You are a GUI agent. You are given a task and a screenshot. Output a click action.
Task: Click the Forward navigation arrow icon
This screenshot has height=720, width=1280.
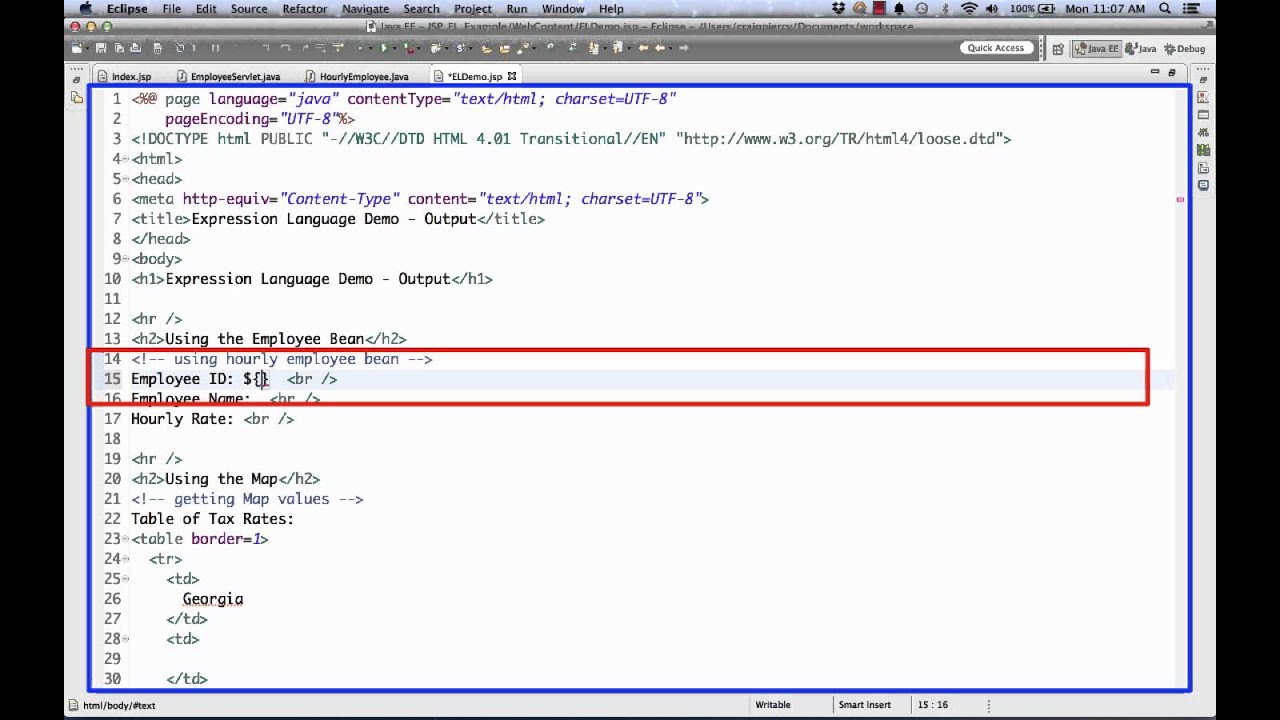point(684,48)
